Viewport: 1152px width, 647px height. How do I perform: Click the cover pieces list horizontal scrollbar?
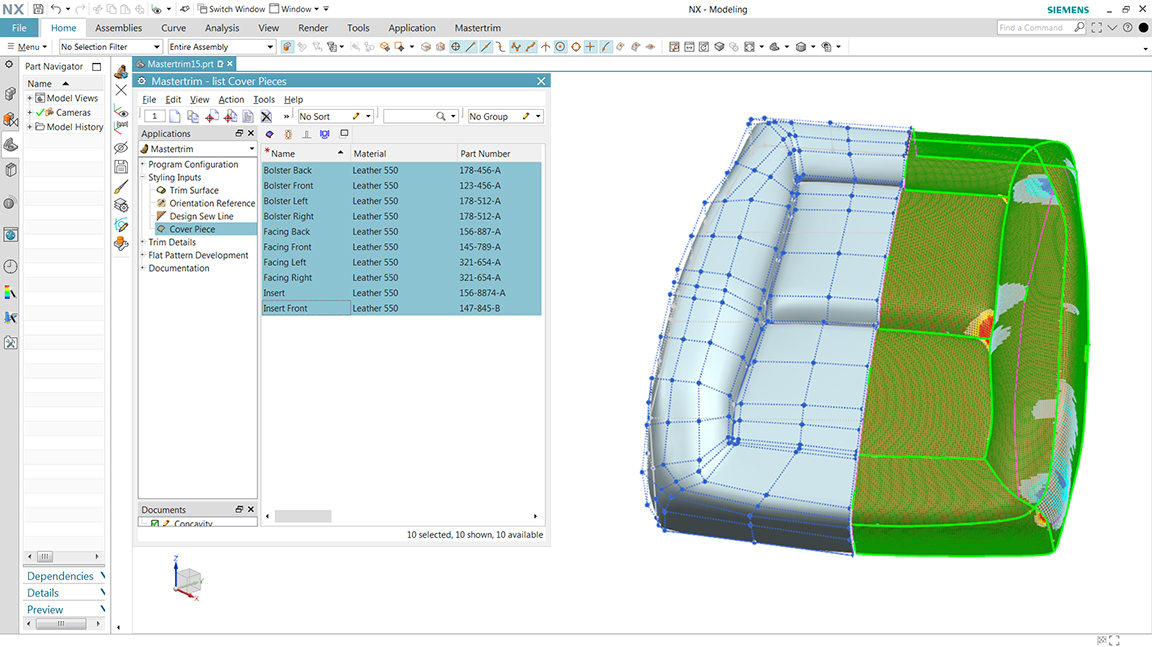pos(303,517)
